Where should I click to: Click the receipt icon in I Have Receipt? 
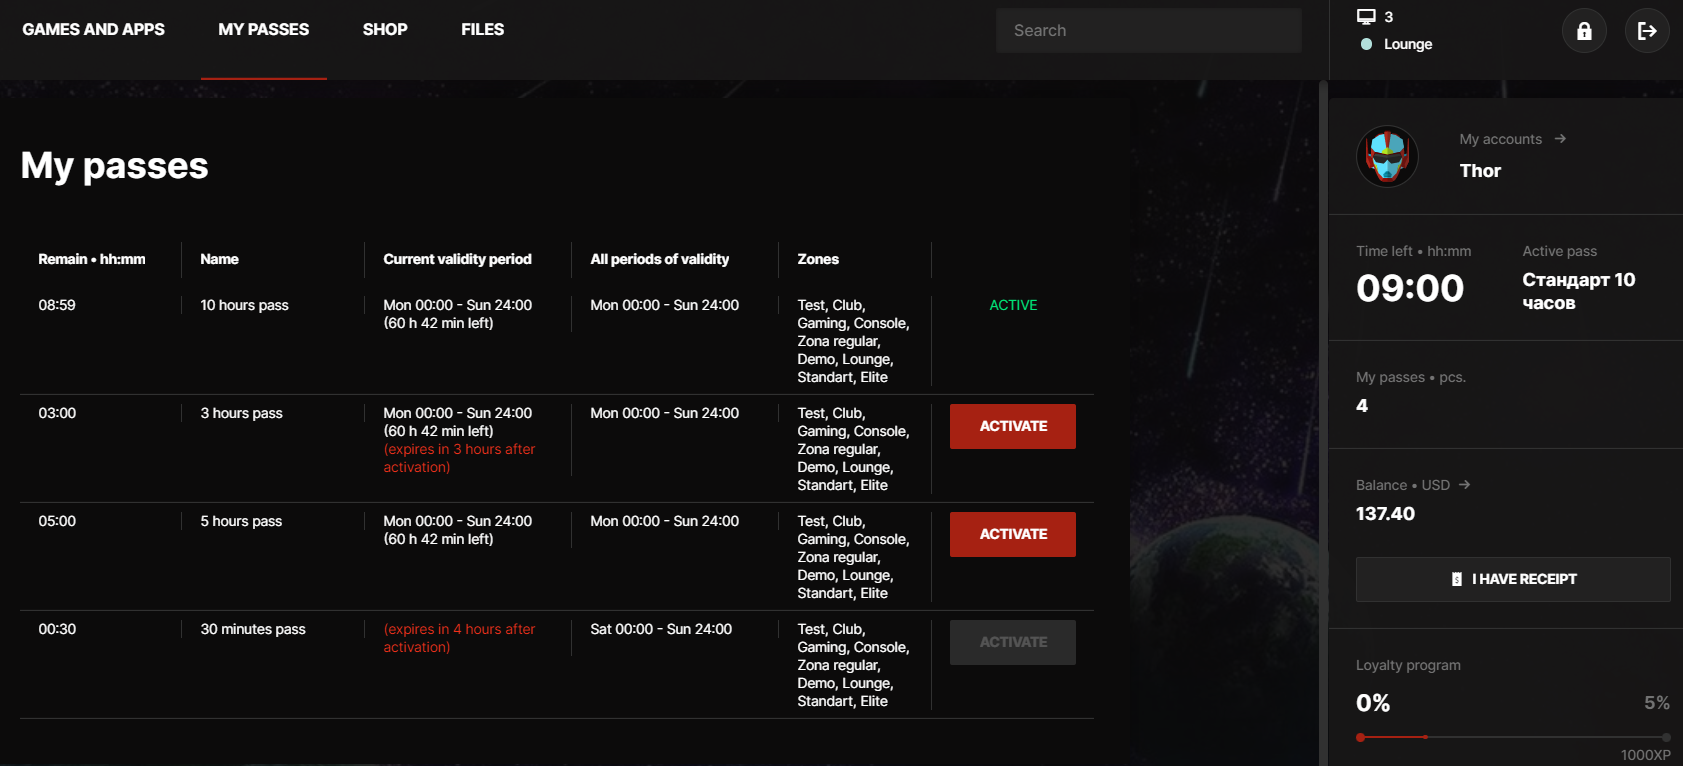(1457, 579)
